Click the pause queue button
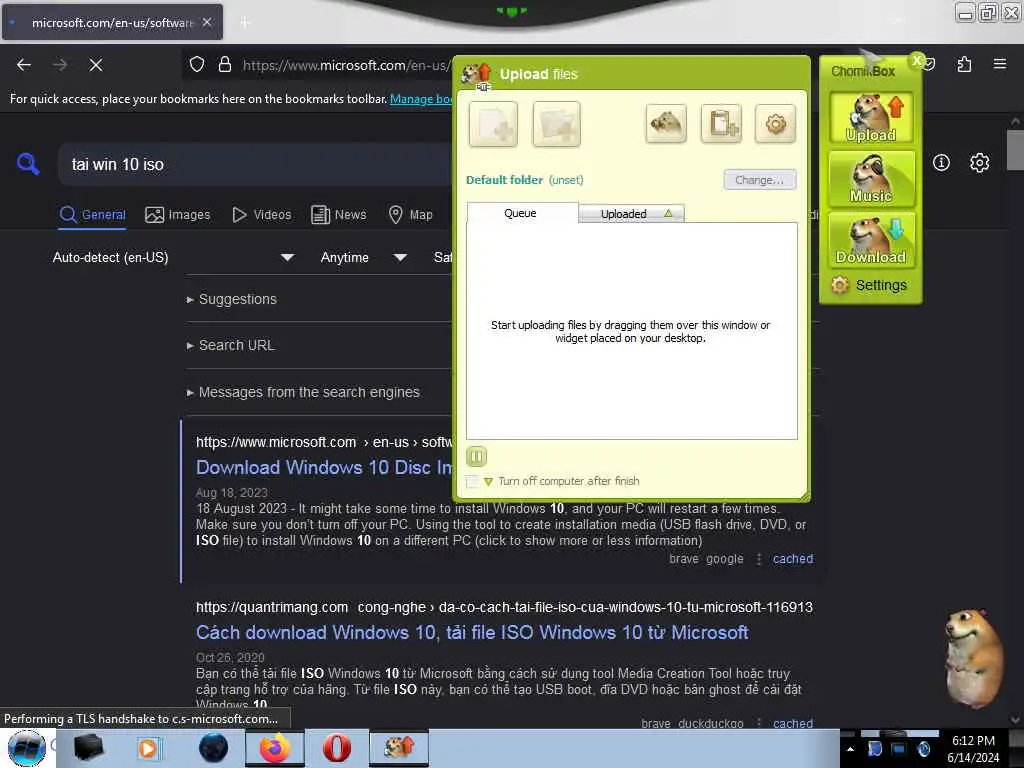 click(x=477, y=456)
